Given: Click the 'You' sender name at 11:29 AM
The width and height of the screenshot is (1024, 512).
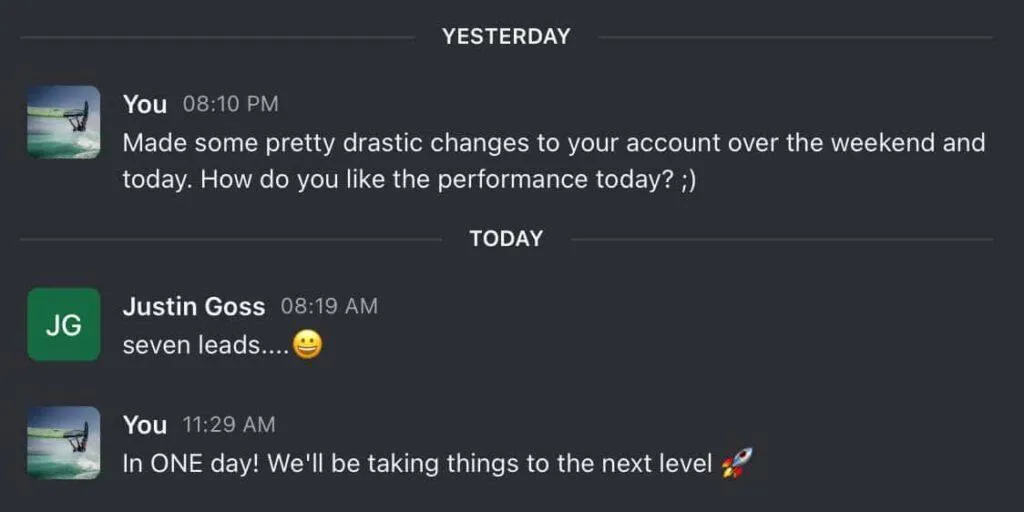Looking at the screenshot, I should [145, 425].
